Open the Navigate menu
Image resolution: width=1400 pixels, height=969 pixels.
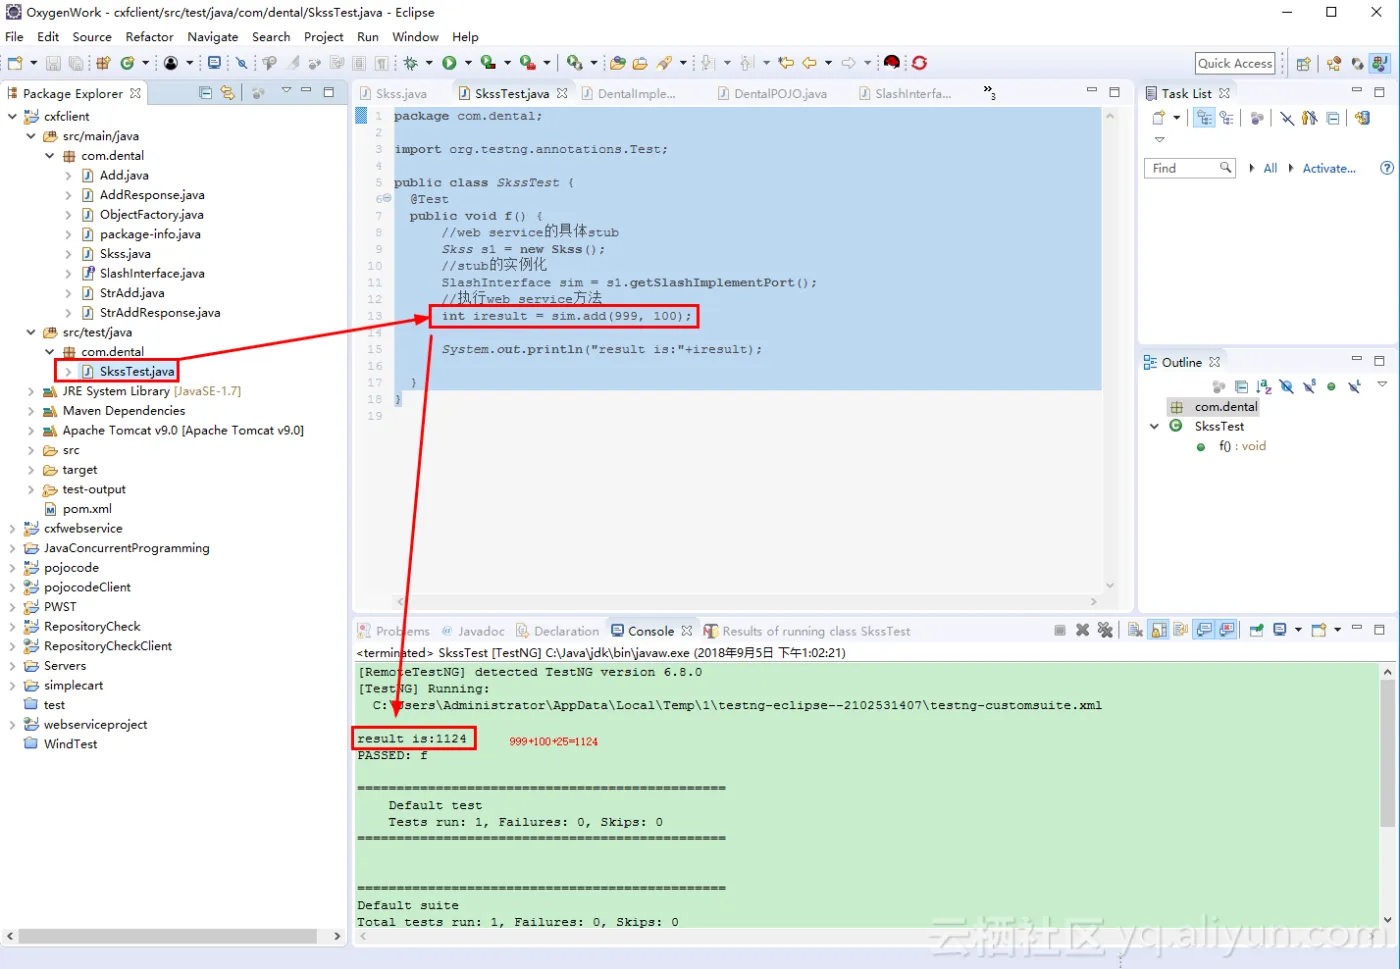point(213,37)
